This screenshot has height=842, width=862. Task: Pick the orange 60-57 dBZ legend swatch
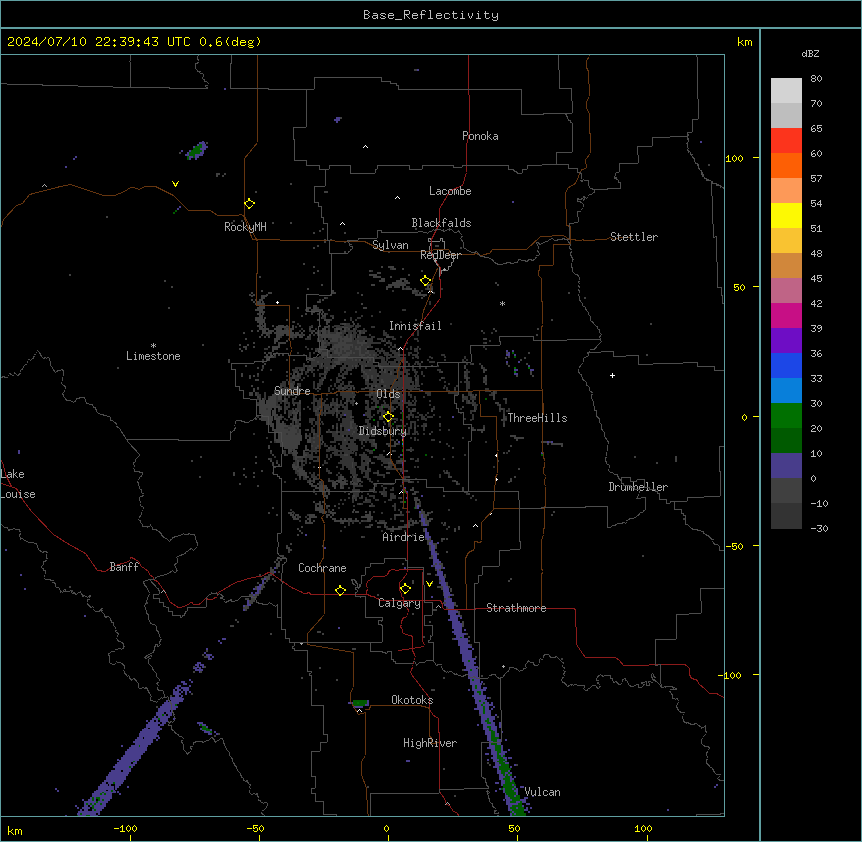pyautogui.click(x=786, y=165)
